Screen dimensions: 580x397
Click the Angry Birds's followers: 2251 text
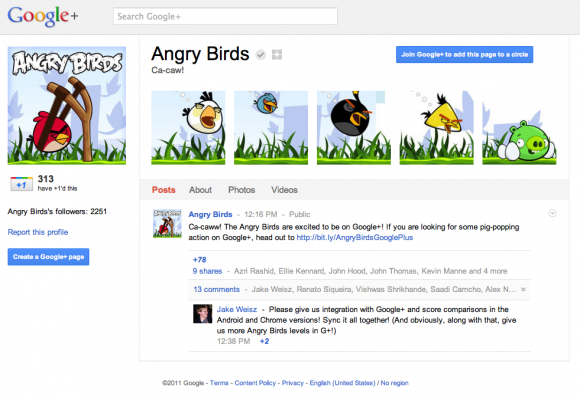(57, 212)
